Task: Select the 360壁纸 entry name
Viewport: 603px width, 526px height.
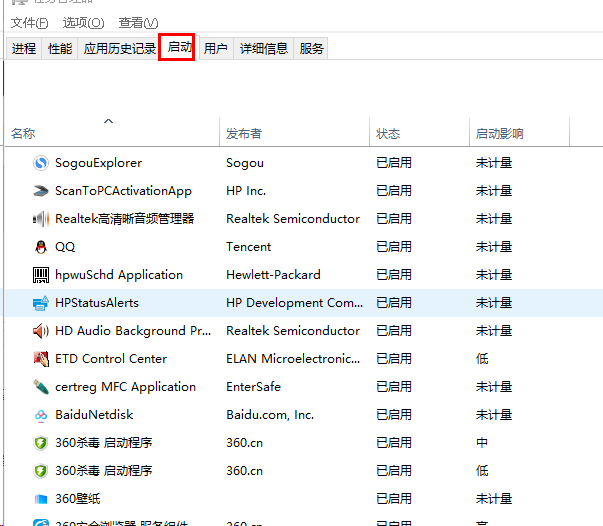Action: click(x=78, y=499)
